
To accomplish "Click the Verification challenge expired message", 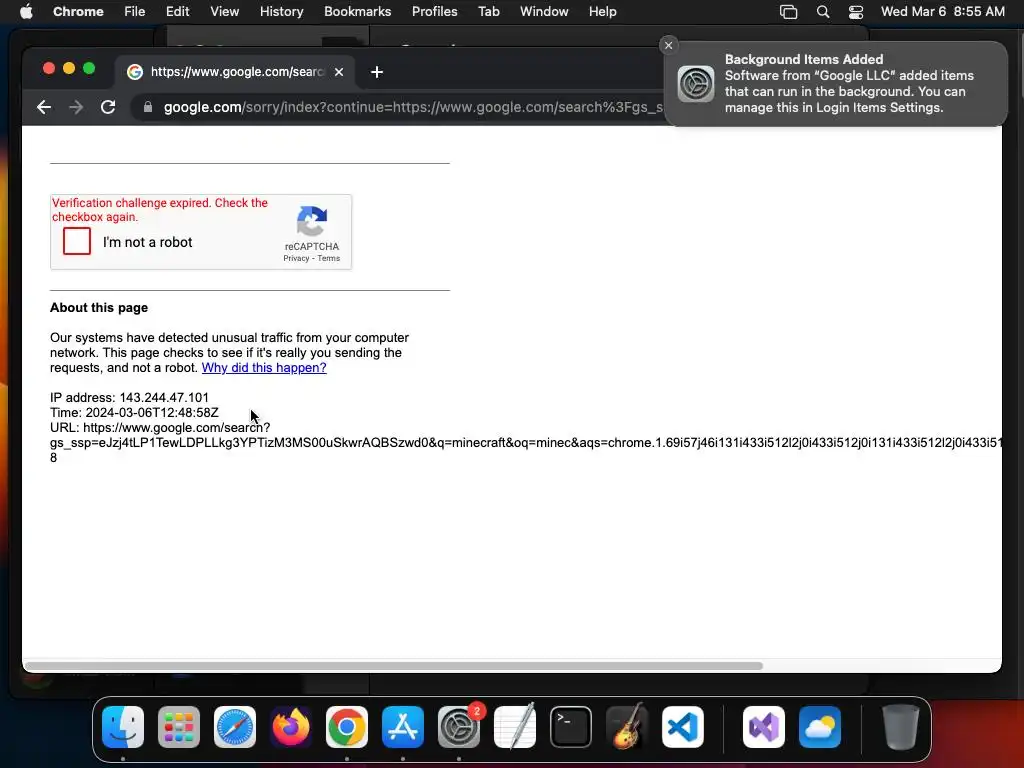I will [x=160, y=210].
